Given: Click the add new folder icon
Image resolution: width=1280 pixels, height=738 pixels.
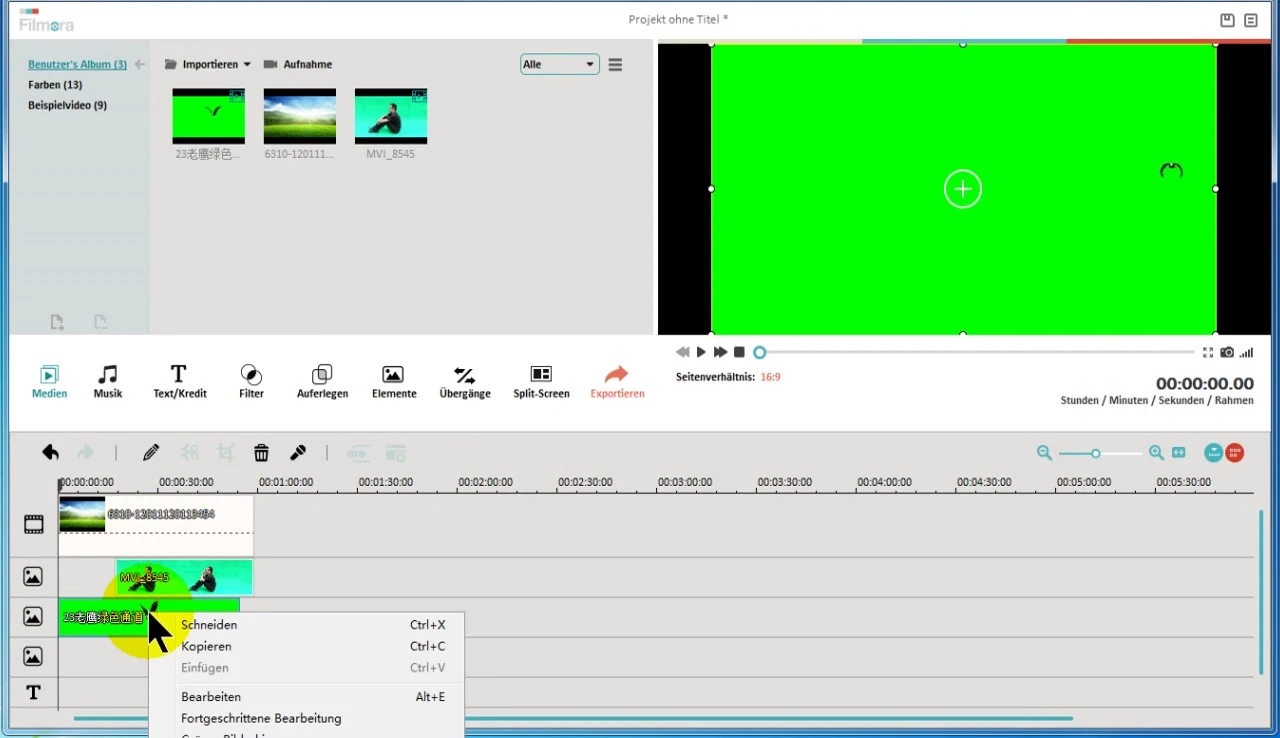Looking at the screenshot, I should coord(57,322).
